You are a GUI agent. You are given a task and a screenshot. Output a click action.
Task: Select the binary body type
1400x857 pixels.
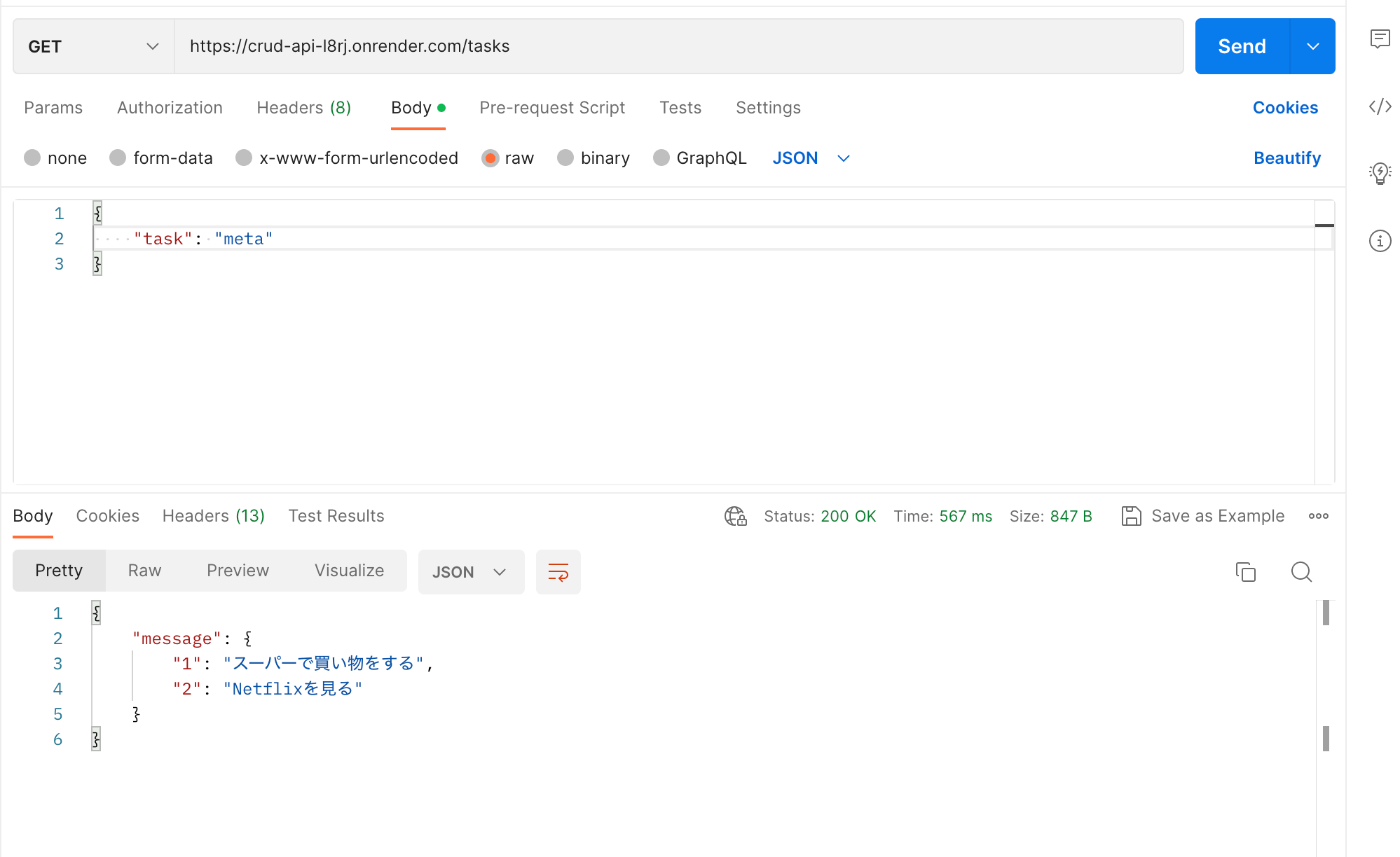pyautogui.click(x=566, y=158)
